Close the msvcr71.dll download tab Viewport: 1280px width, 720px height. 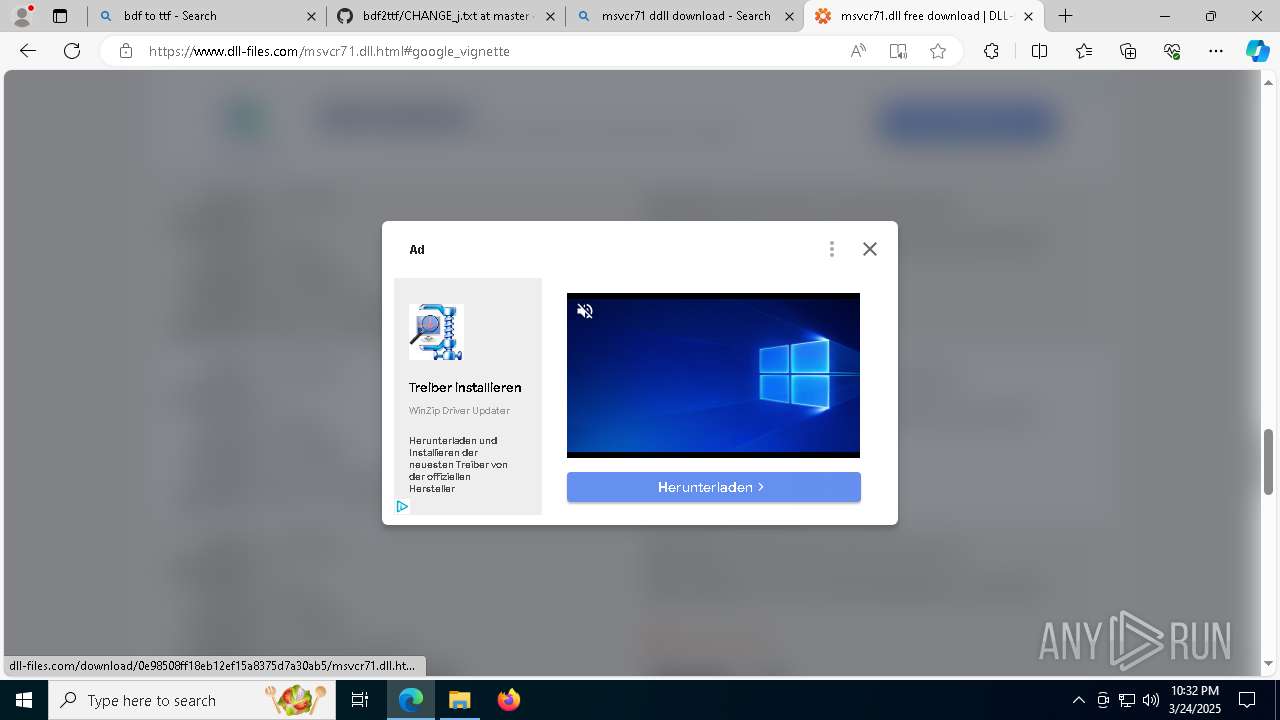tap(1028, 16)
